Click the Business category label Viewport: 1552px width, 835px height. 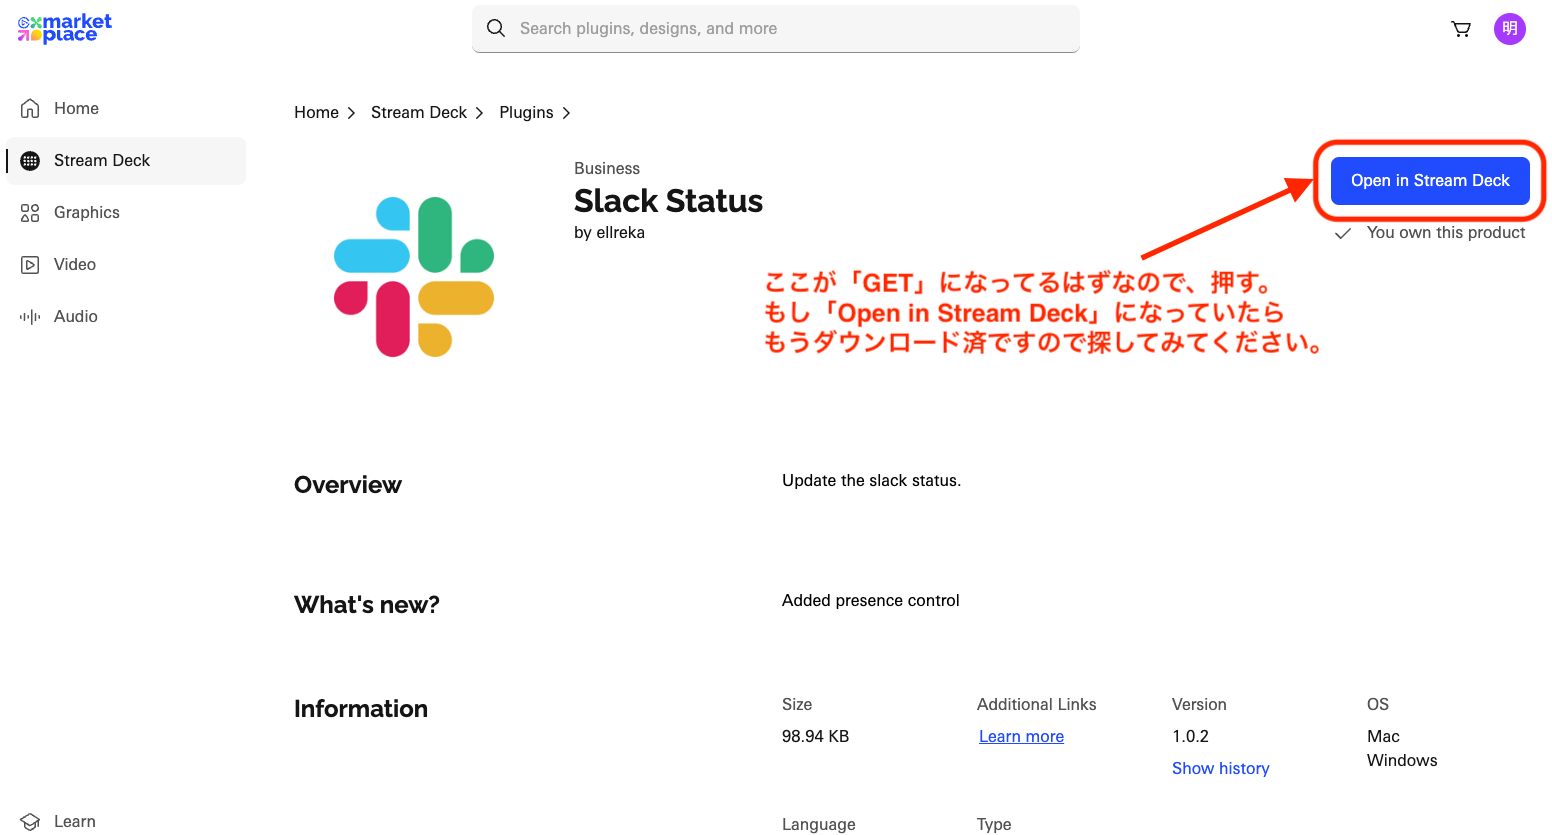pos(607,168)
